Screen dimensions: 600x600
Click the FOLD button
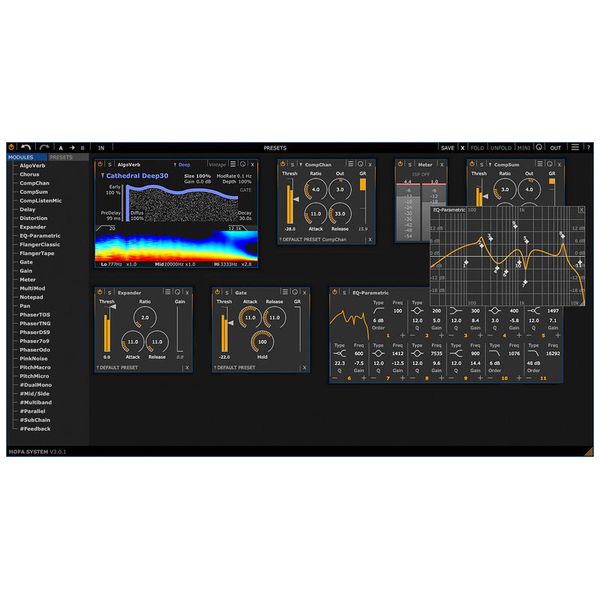477,148
